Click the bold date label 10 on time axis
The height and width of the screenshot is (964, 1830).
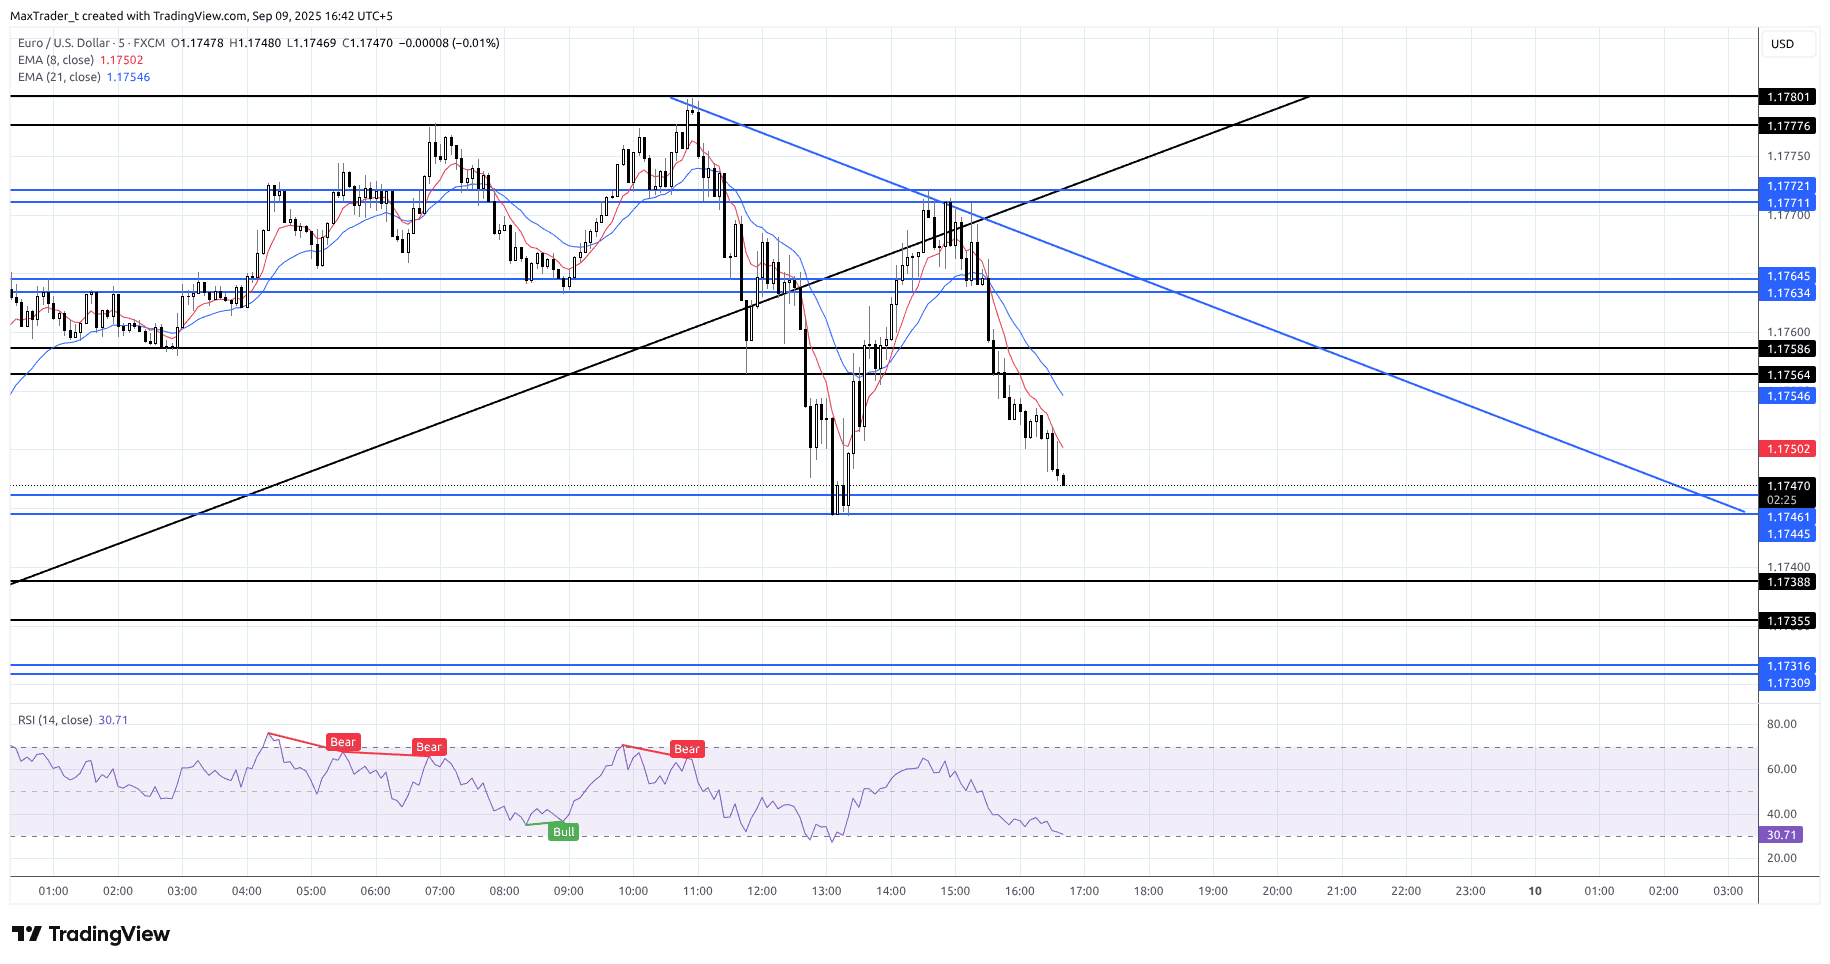pos(1535,891)
